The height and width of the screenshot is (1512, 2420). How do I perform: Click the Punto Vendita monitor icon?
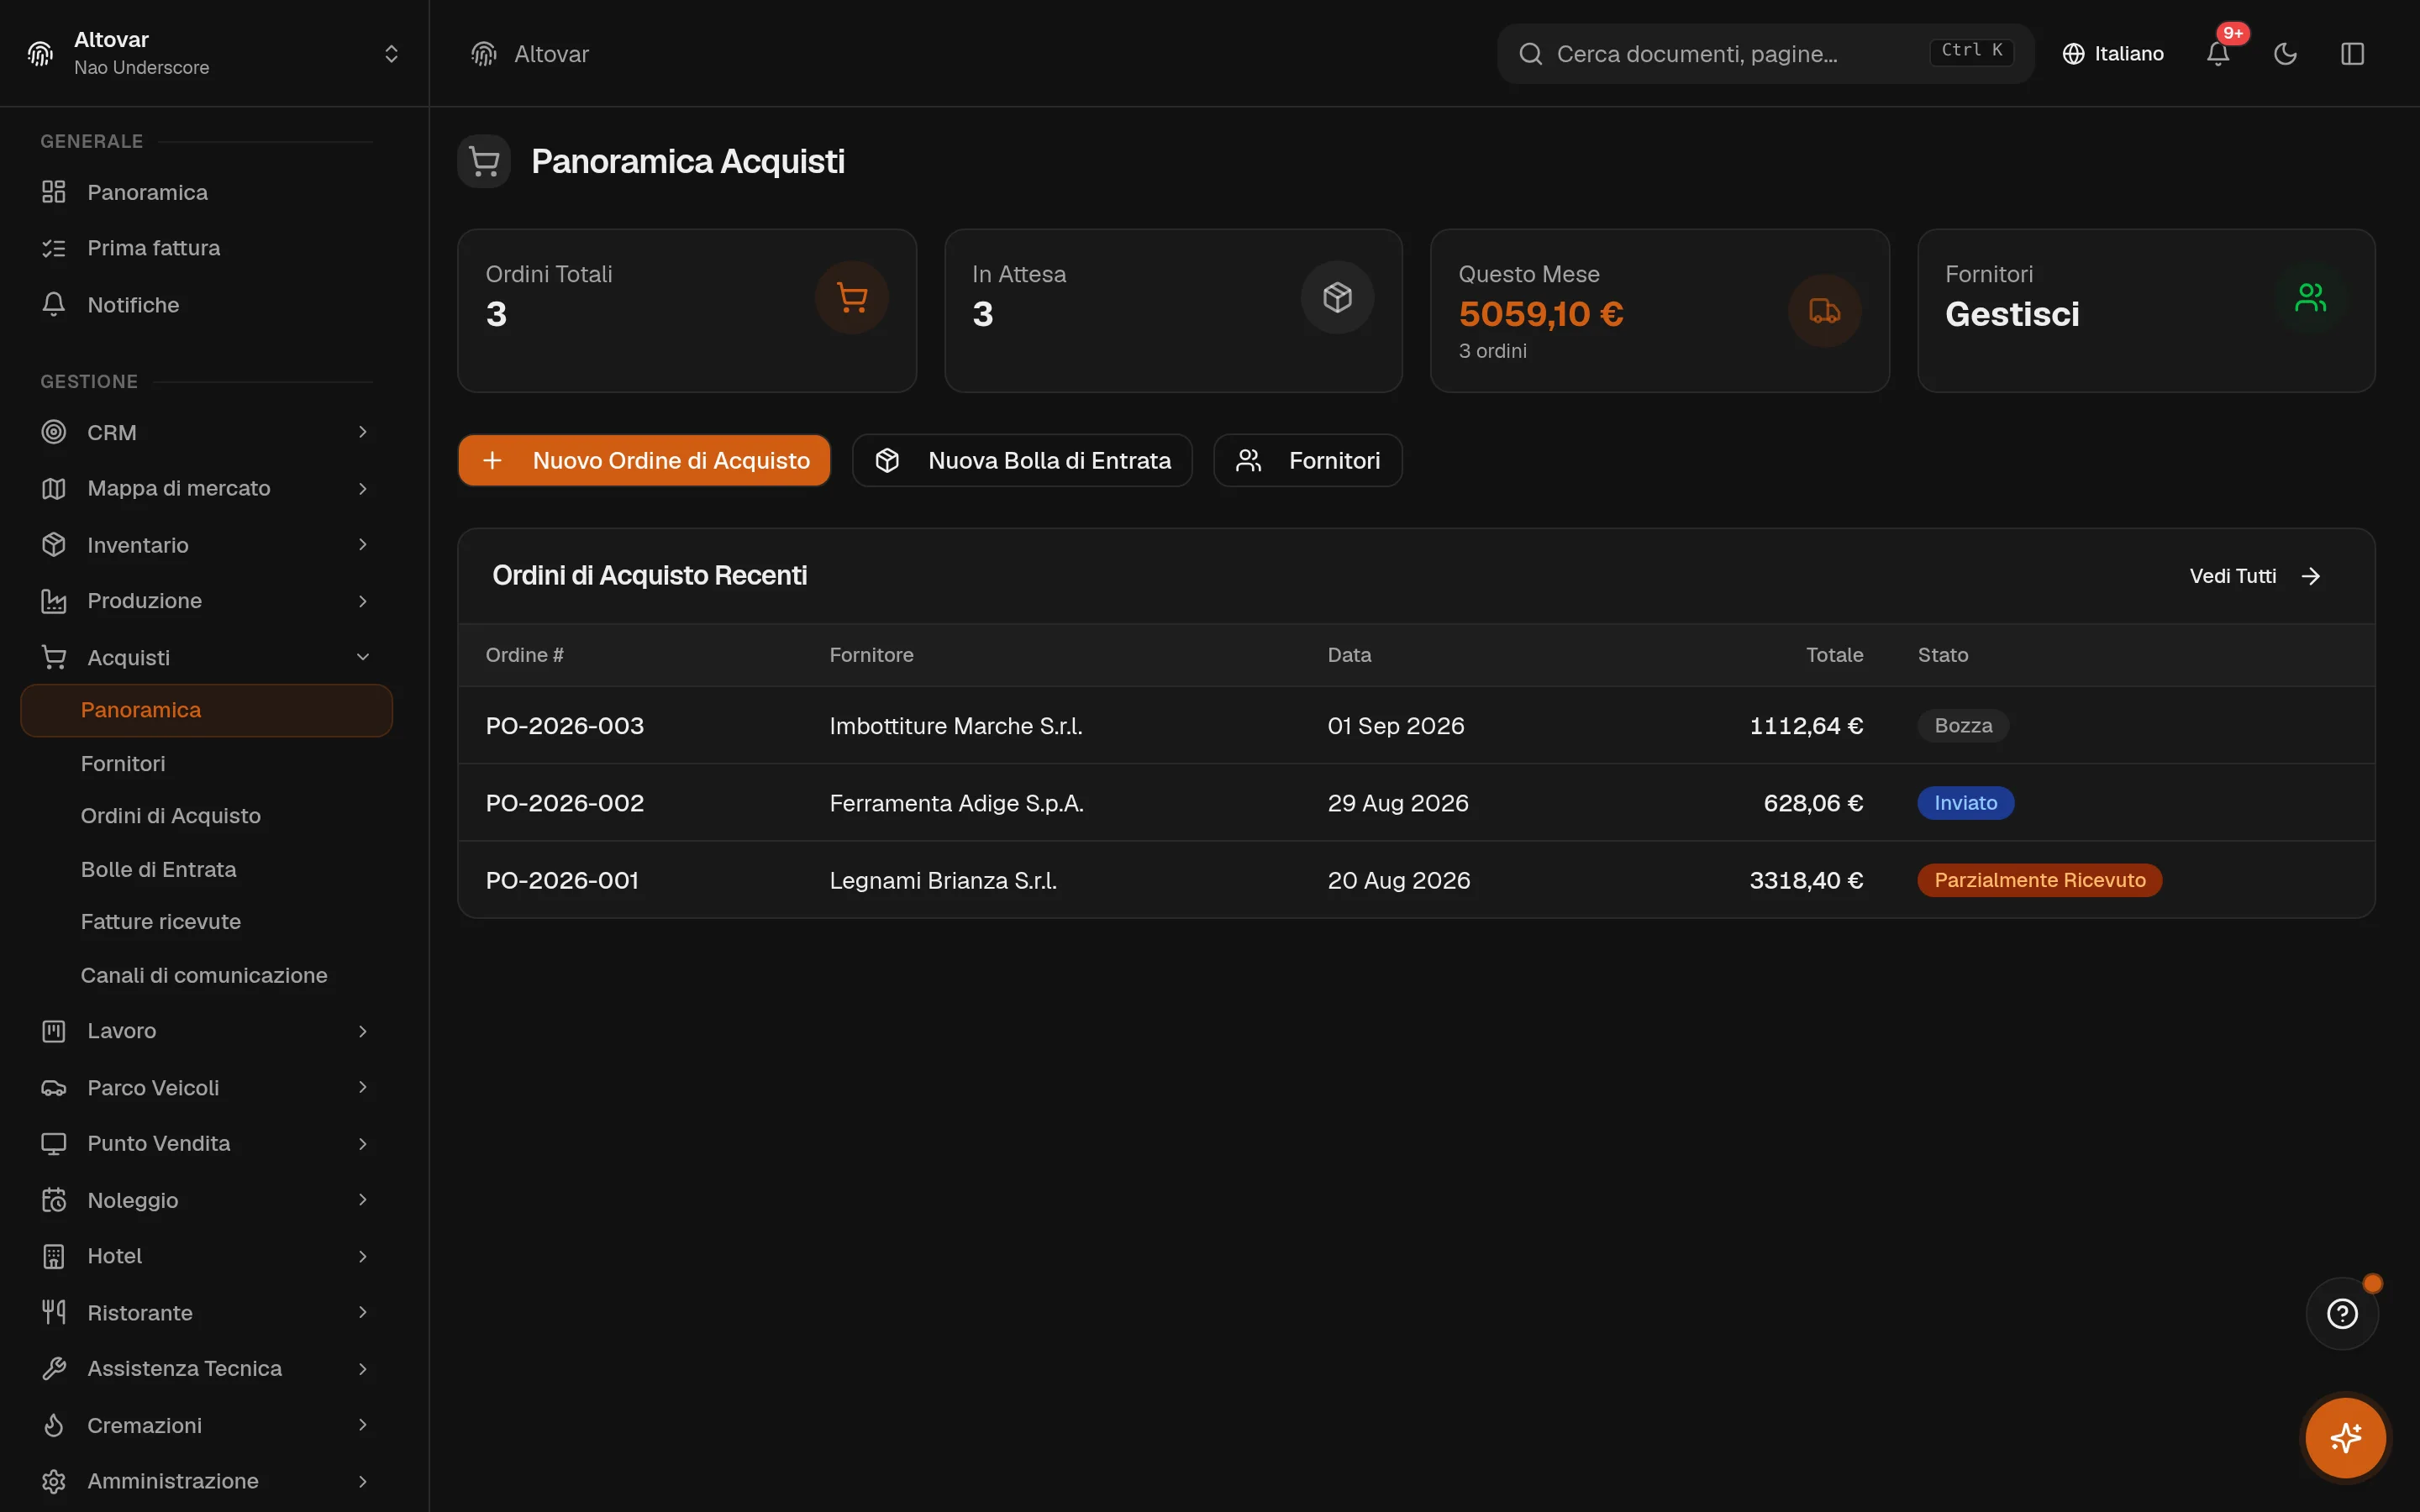[54, 1143]
